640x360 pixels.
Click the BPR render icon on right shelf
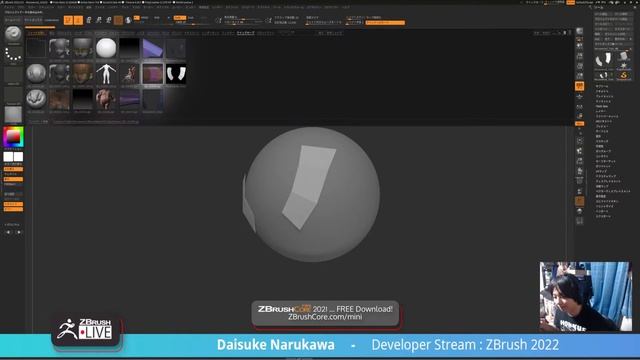coord(580,31)
